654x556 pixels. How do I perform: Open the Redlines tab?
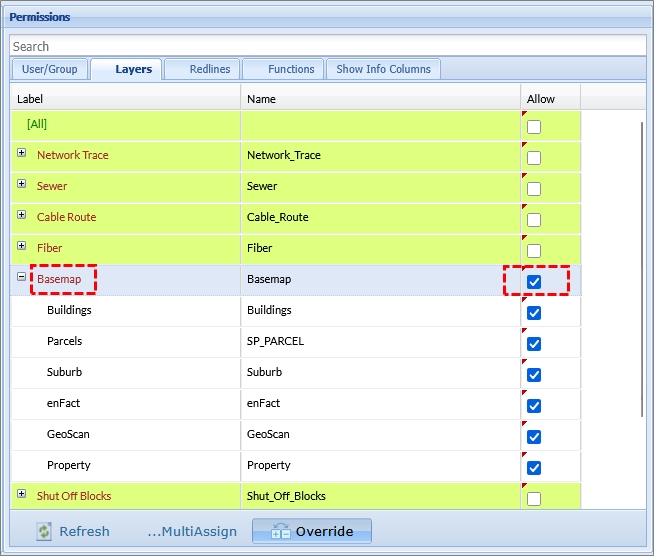pos(209,69)
